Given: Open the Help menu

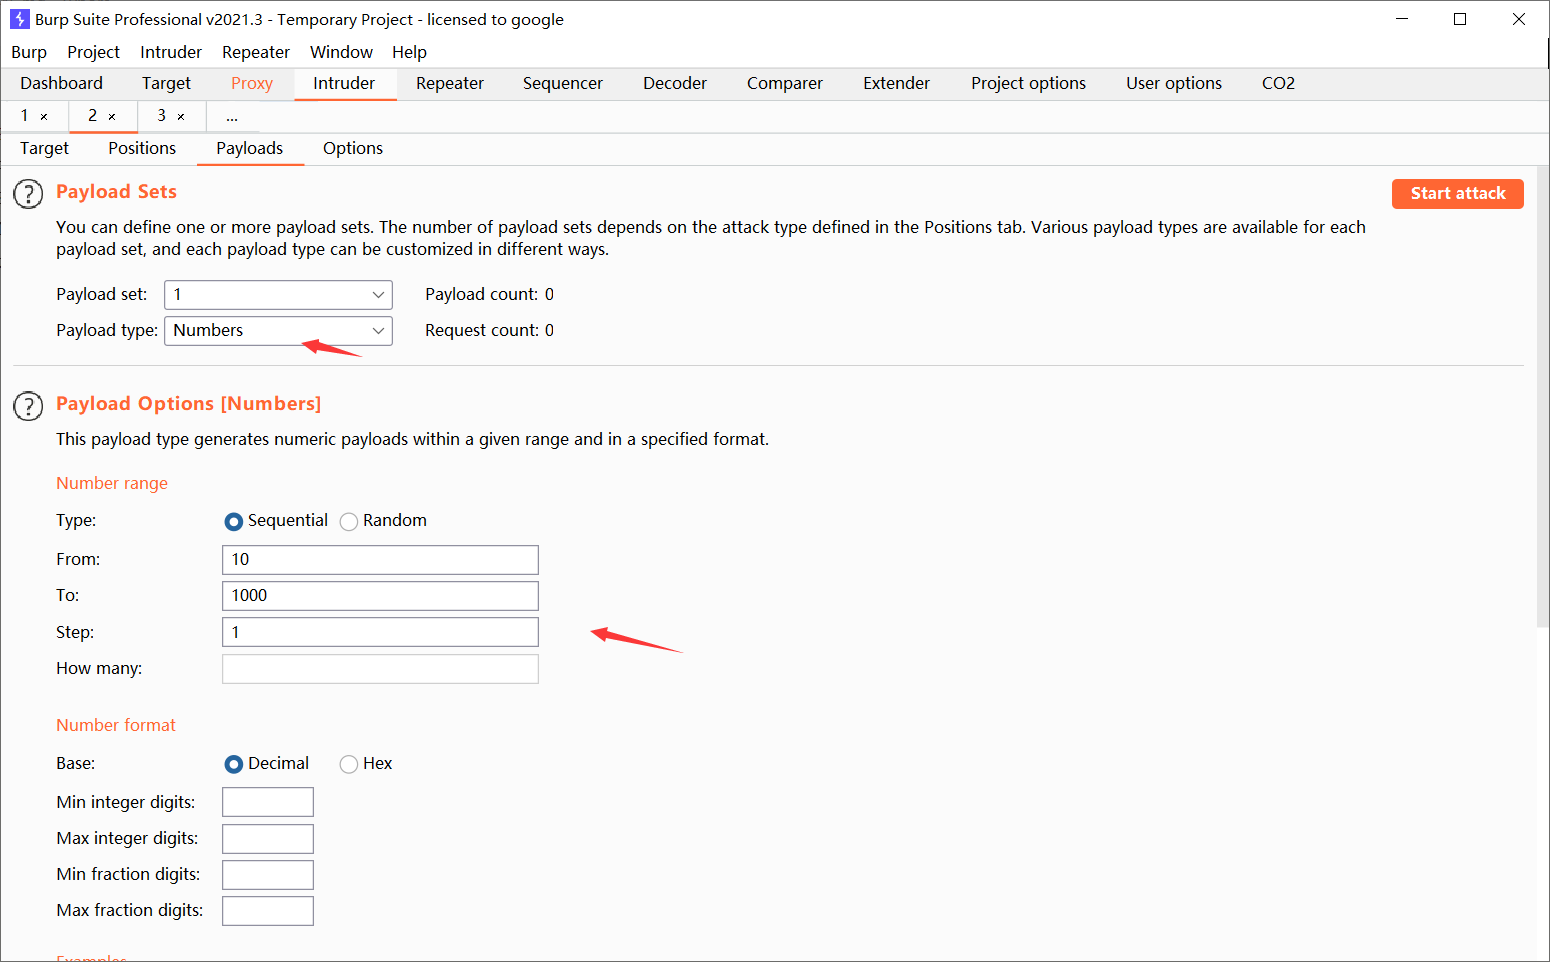Looking at the screenshot, I should (409, 52).
